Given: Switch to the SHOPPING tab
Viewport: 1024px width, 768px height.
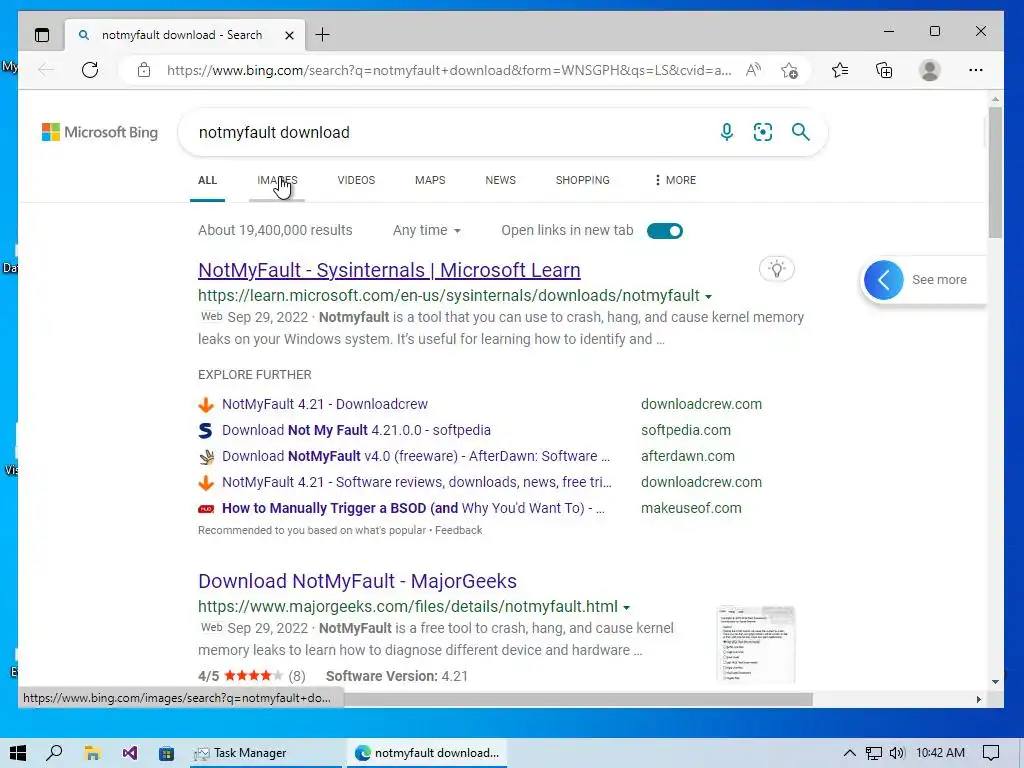Looking at the screenshot, I should (x=583, y=180).
